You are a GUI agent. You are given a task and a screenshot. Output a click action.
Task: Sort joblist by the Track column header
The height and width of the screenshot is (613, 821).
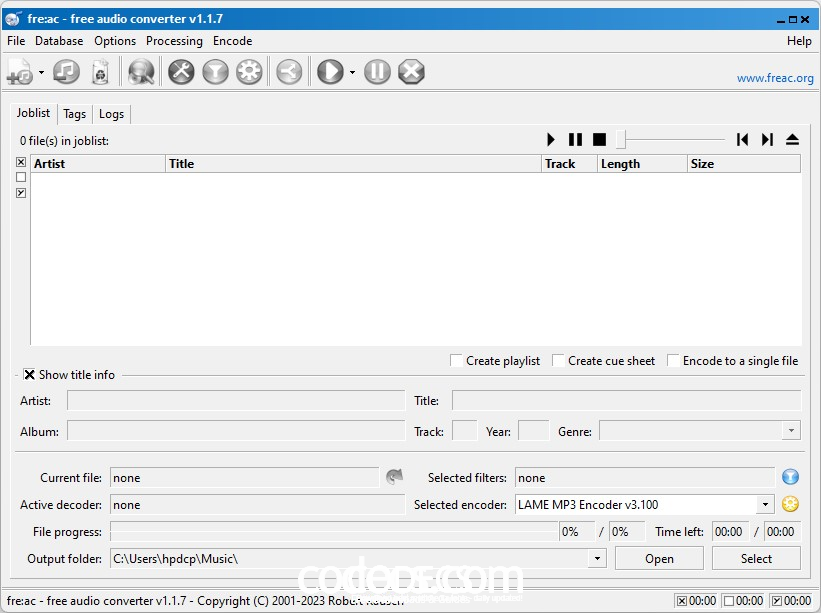coord(570,164)
